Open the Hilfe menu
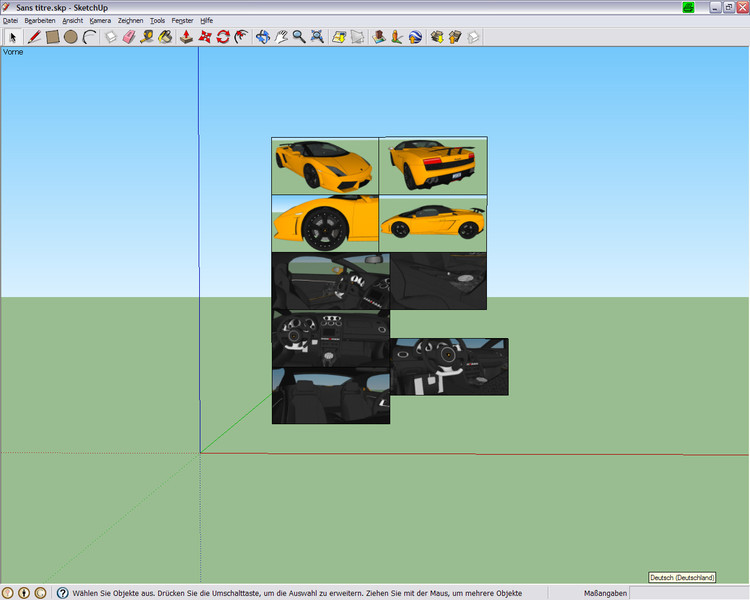 (206, 21)
